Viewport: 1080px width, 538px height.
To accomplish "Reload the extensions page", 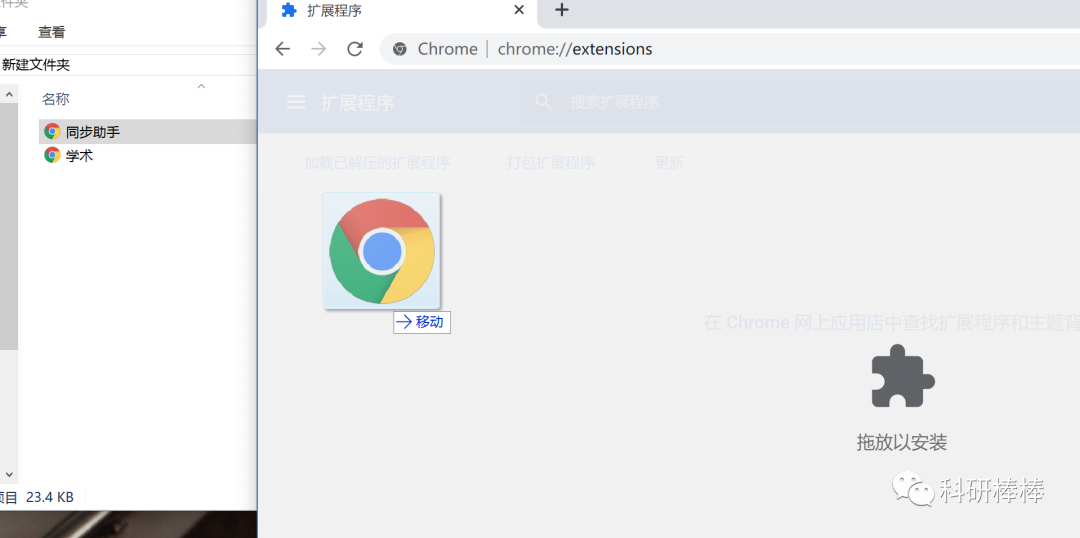I will [x=355, y=49].
